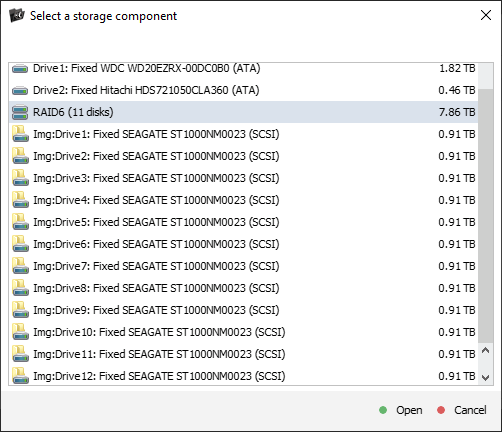Select the Img:Drive4 disk image icon
The width and height of the screenshot is (502, 432).
(x=20, y=200)
